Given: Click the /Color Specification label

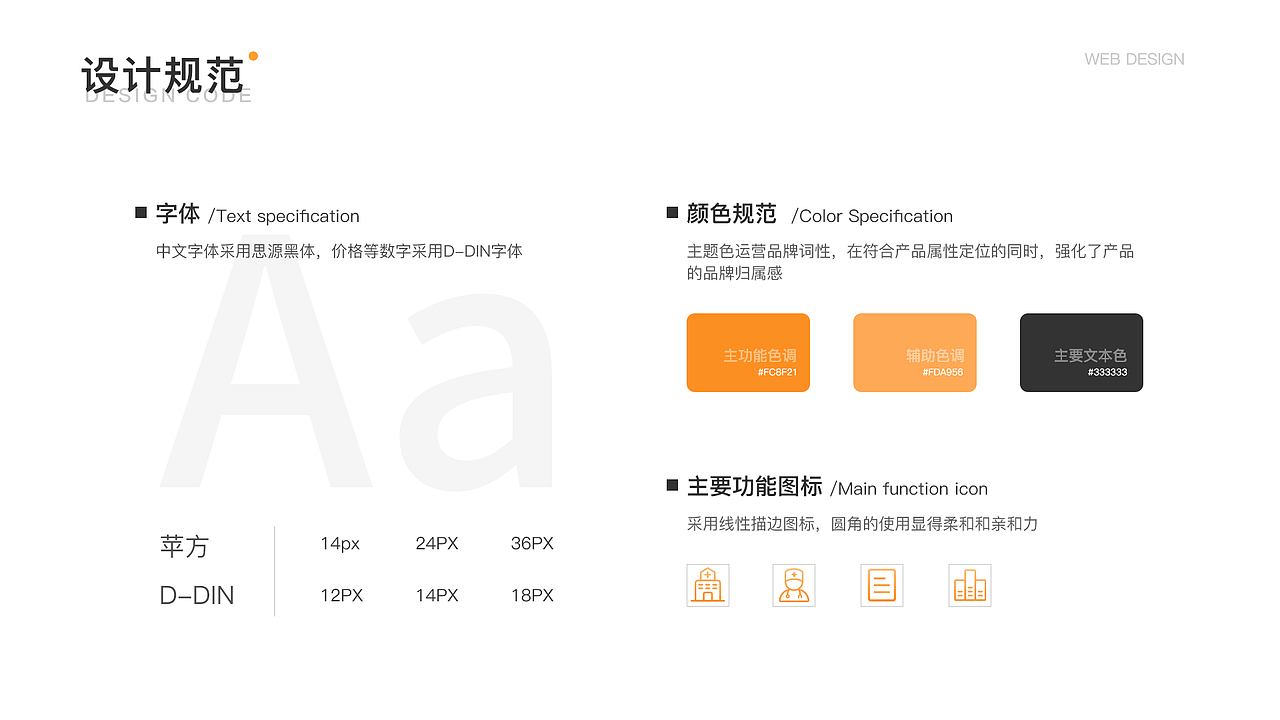Looking at the screenshot, I should pyautogui.click(x=872, y=216).
